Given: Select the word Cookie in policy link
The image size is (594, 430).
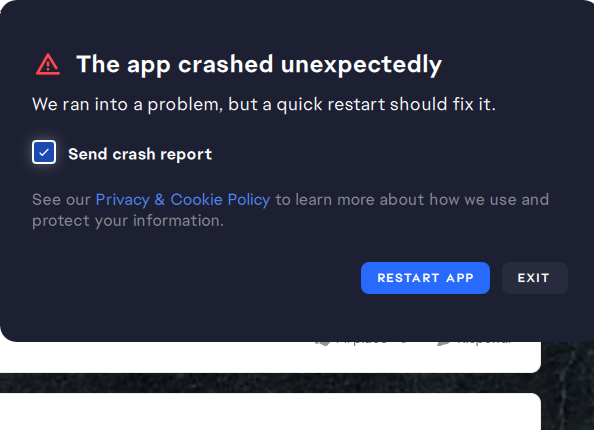Looking at the screenshot, I should coord(196,200).
